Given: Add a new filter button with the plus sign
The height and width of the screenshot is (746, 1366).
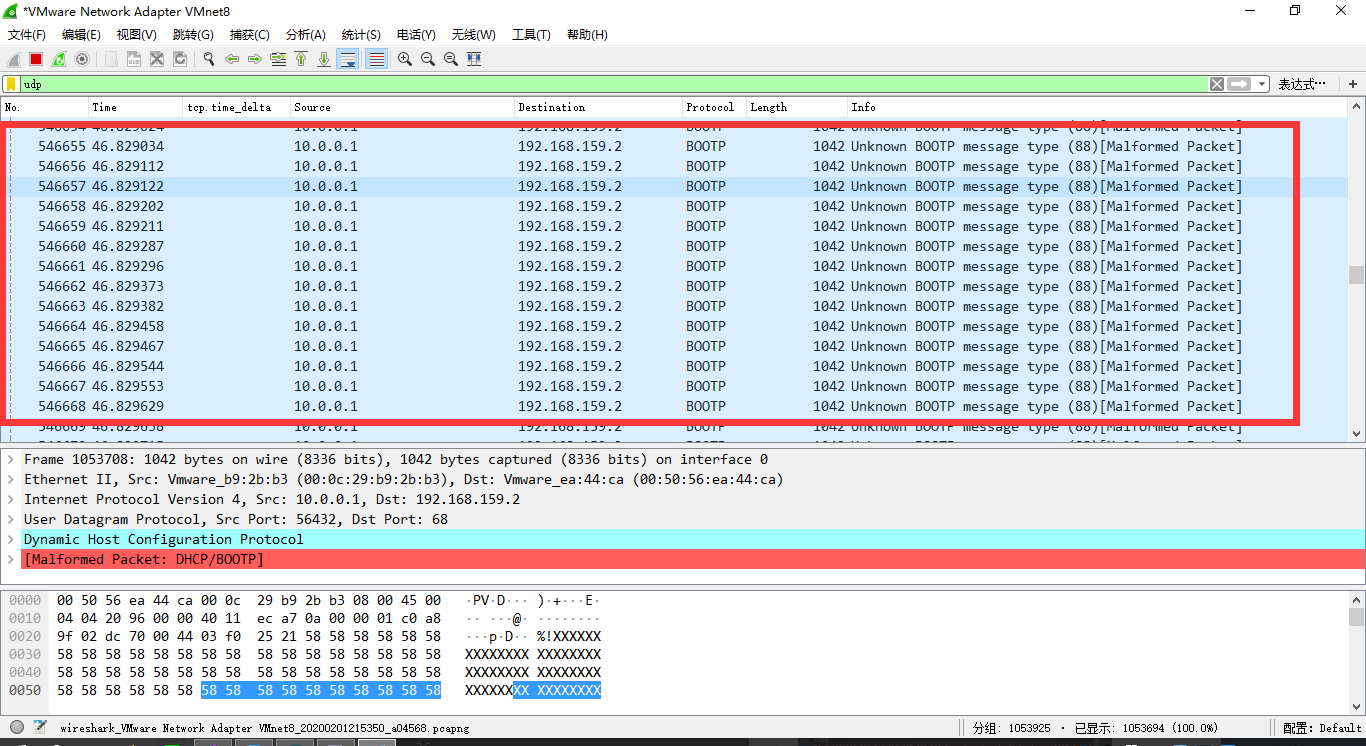Looking at the screenshot, I should point(1353,83).
